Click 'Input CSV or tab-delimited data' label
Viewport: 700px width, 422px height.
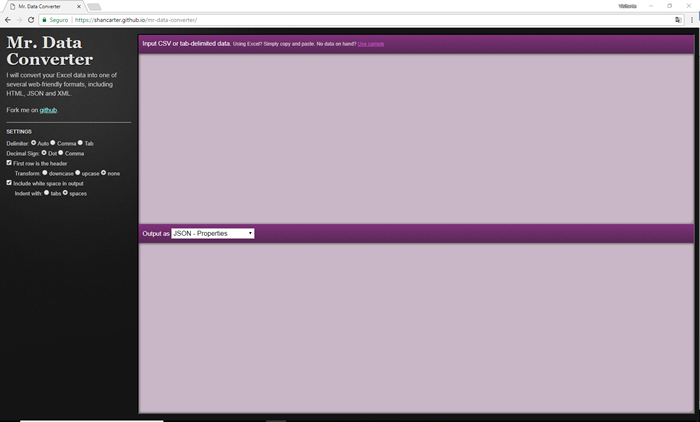click(186, 44)
